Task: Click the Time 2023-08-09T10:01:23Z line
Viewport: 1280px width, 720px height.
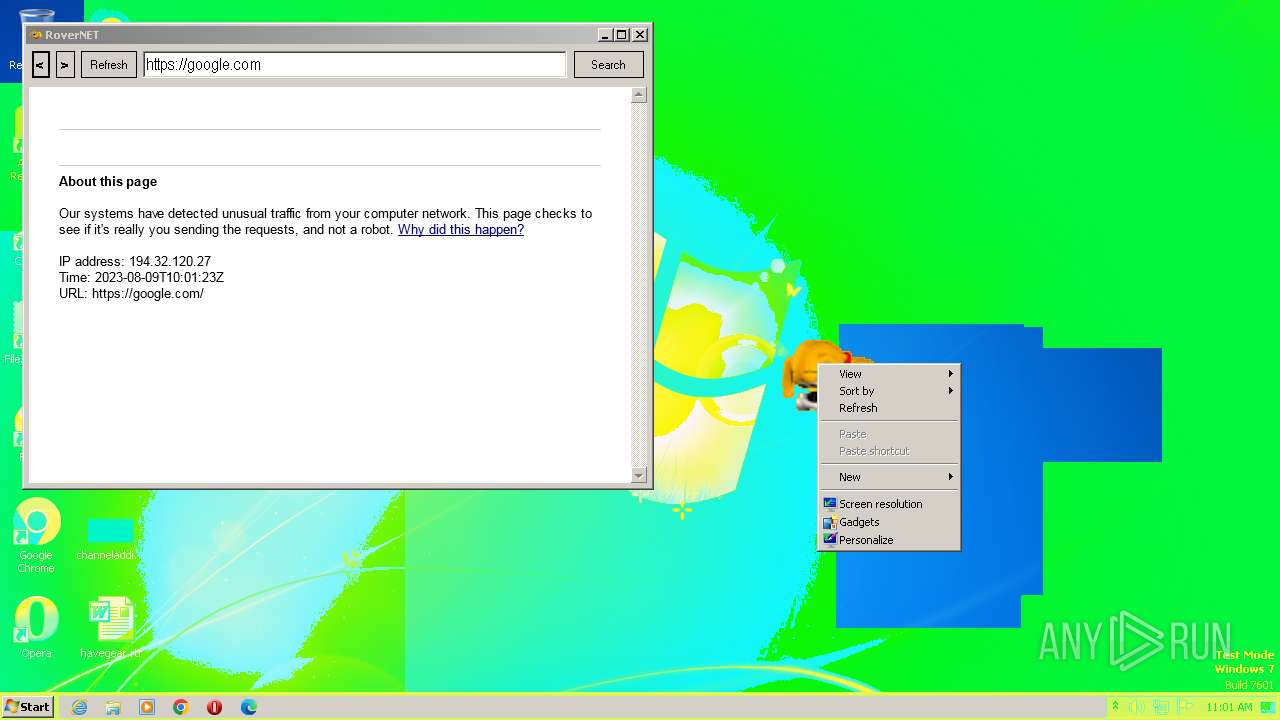Action: (141, 278)
